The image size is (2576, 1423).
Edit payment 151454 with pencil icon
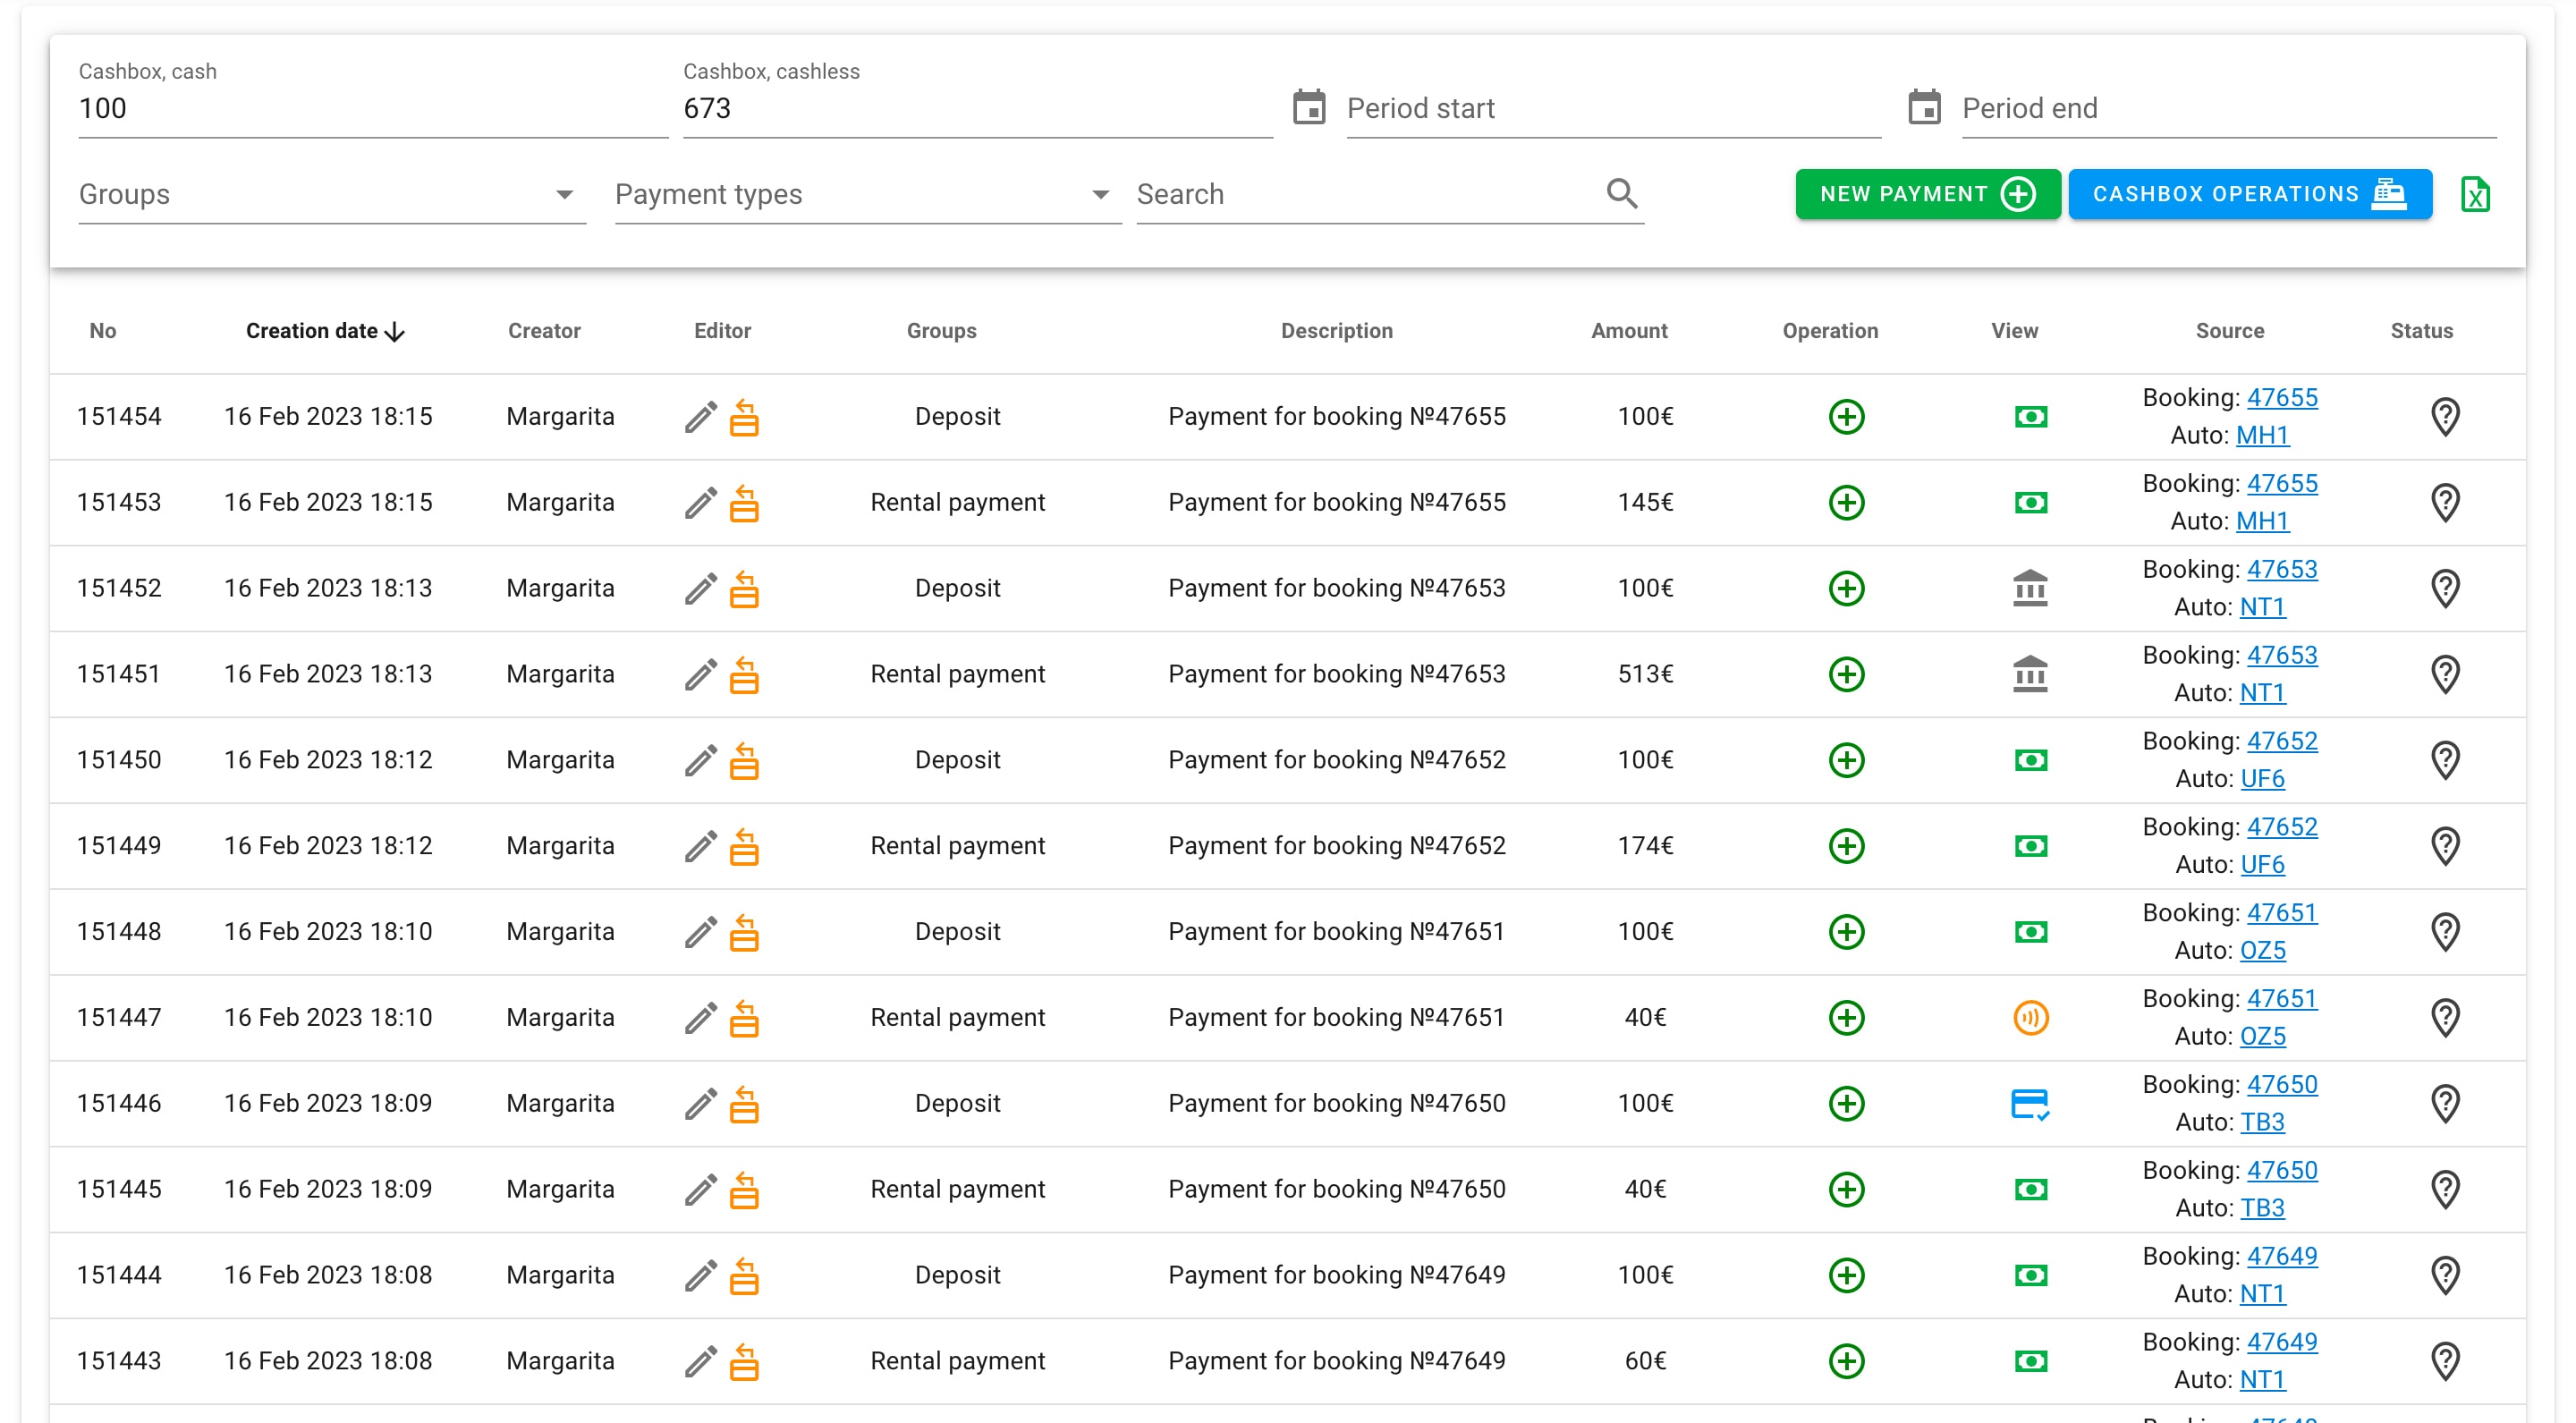[x=700, y=417]
